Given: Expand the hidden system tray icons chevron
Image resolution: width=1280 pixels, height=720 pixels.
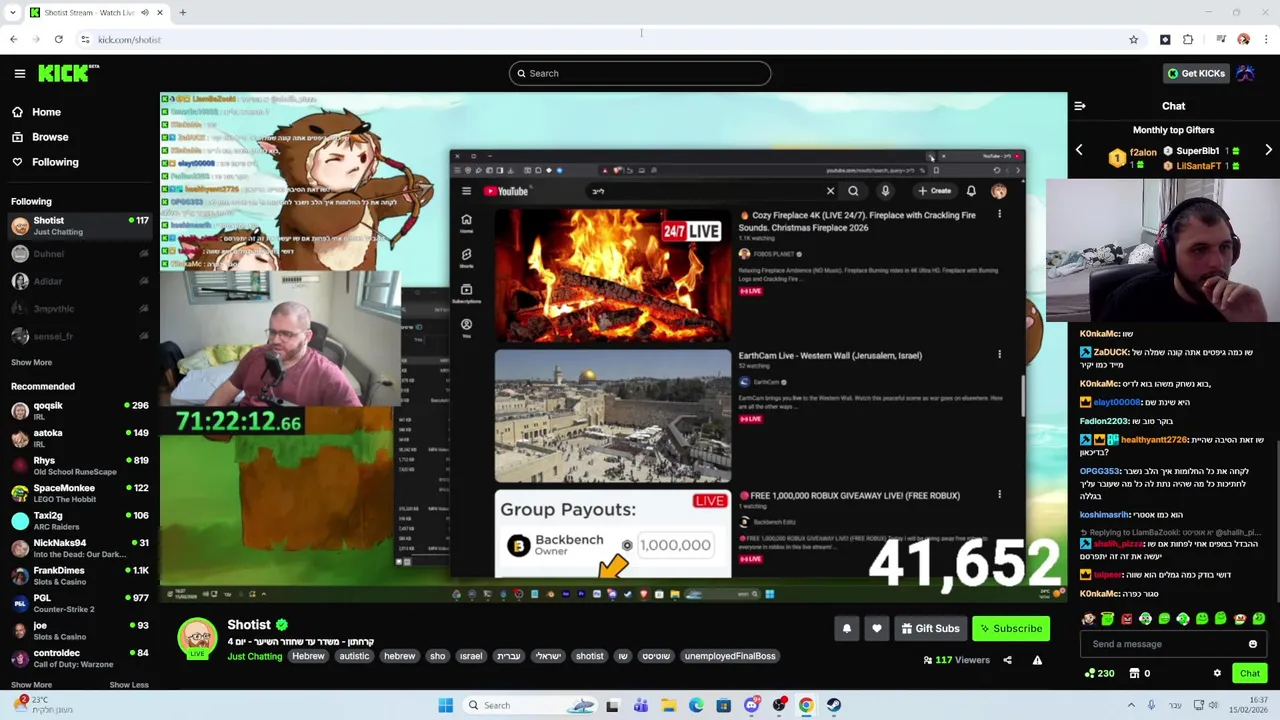Looking at the screenshot, I should coord(1131,705).
